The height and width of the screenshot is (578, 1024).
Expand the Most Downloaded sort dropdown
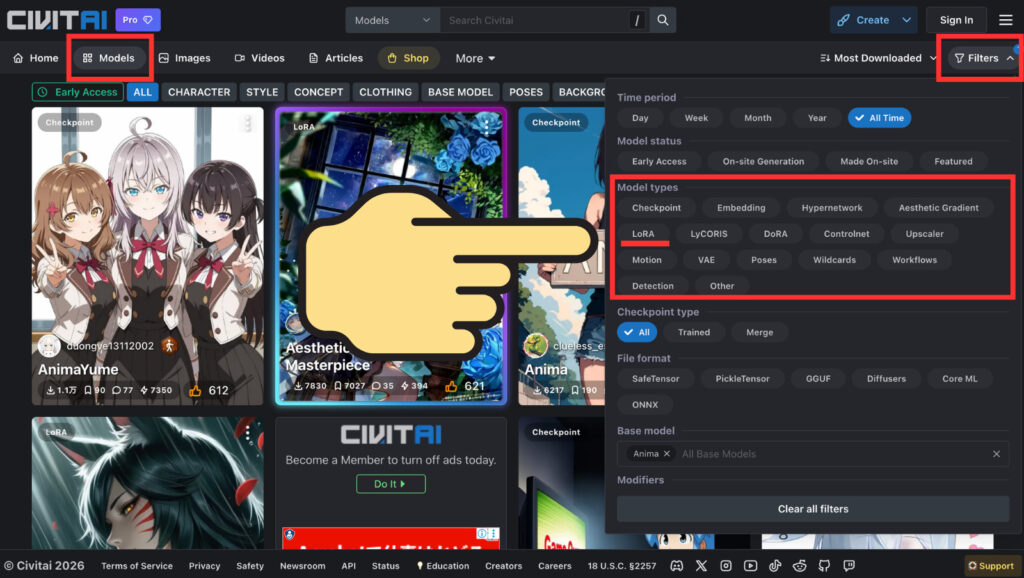tap(870, 58)
